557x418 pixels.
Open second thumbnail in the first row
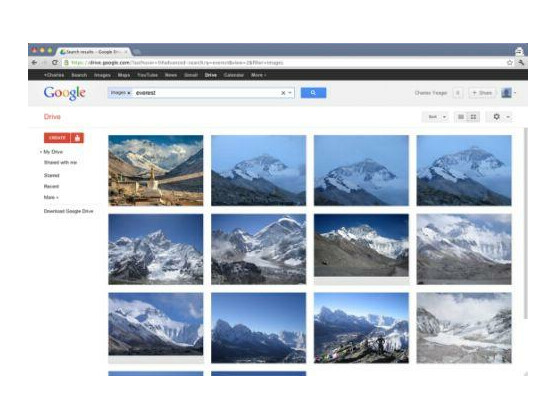[259, 170]
